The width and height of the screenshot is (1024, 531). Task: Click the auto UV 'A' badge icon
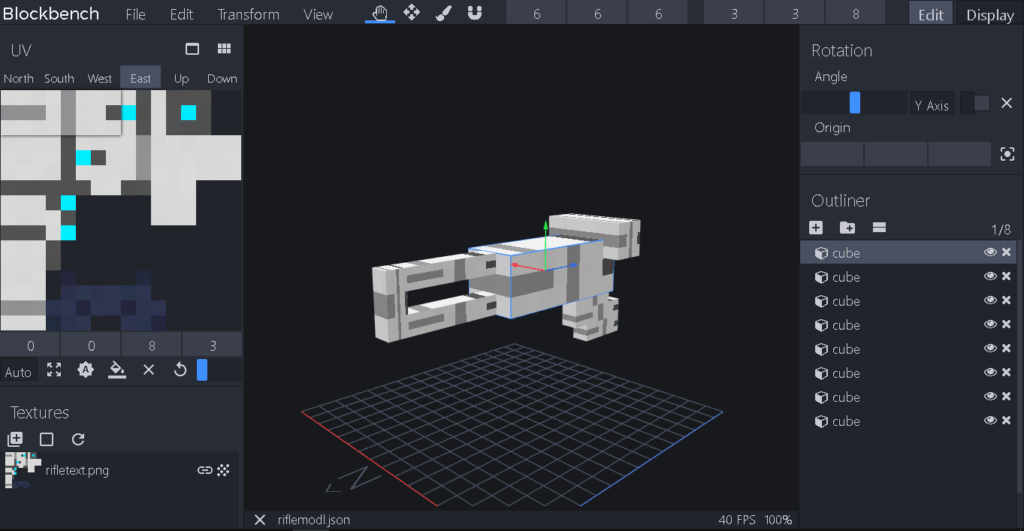point(86,370)
